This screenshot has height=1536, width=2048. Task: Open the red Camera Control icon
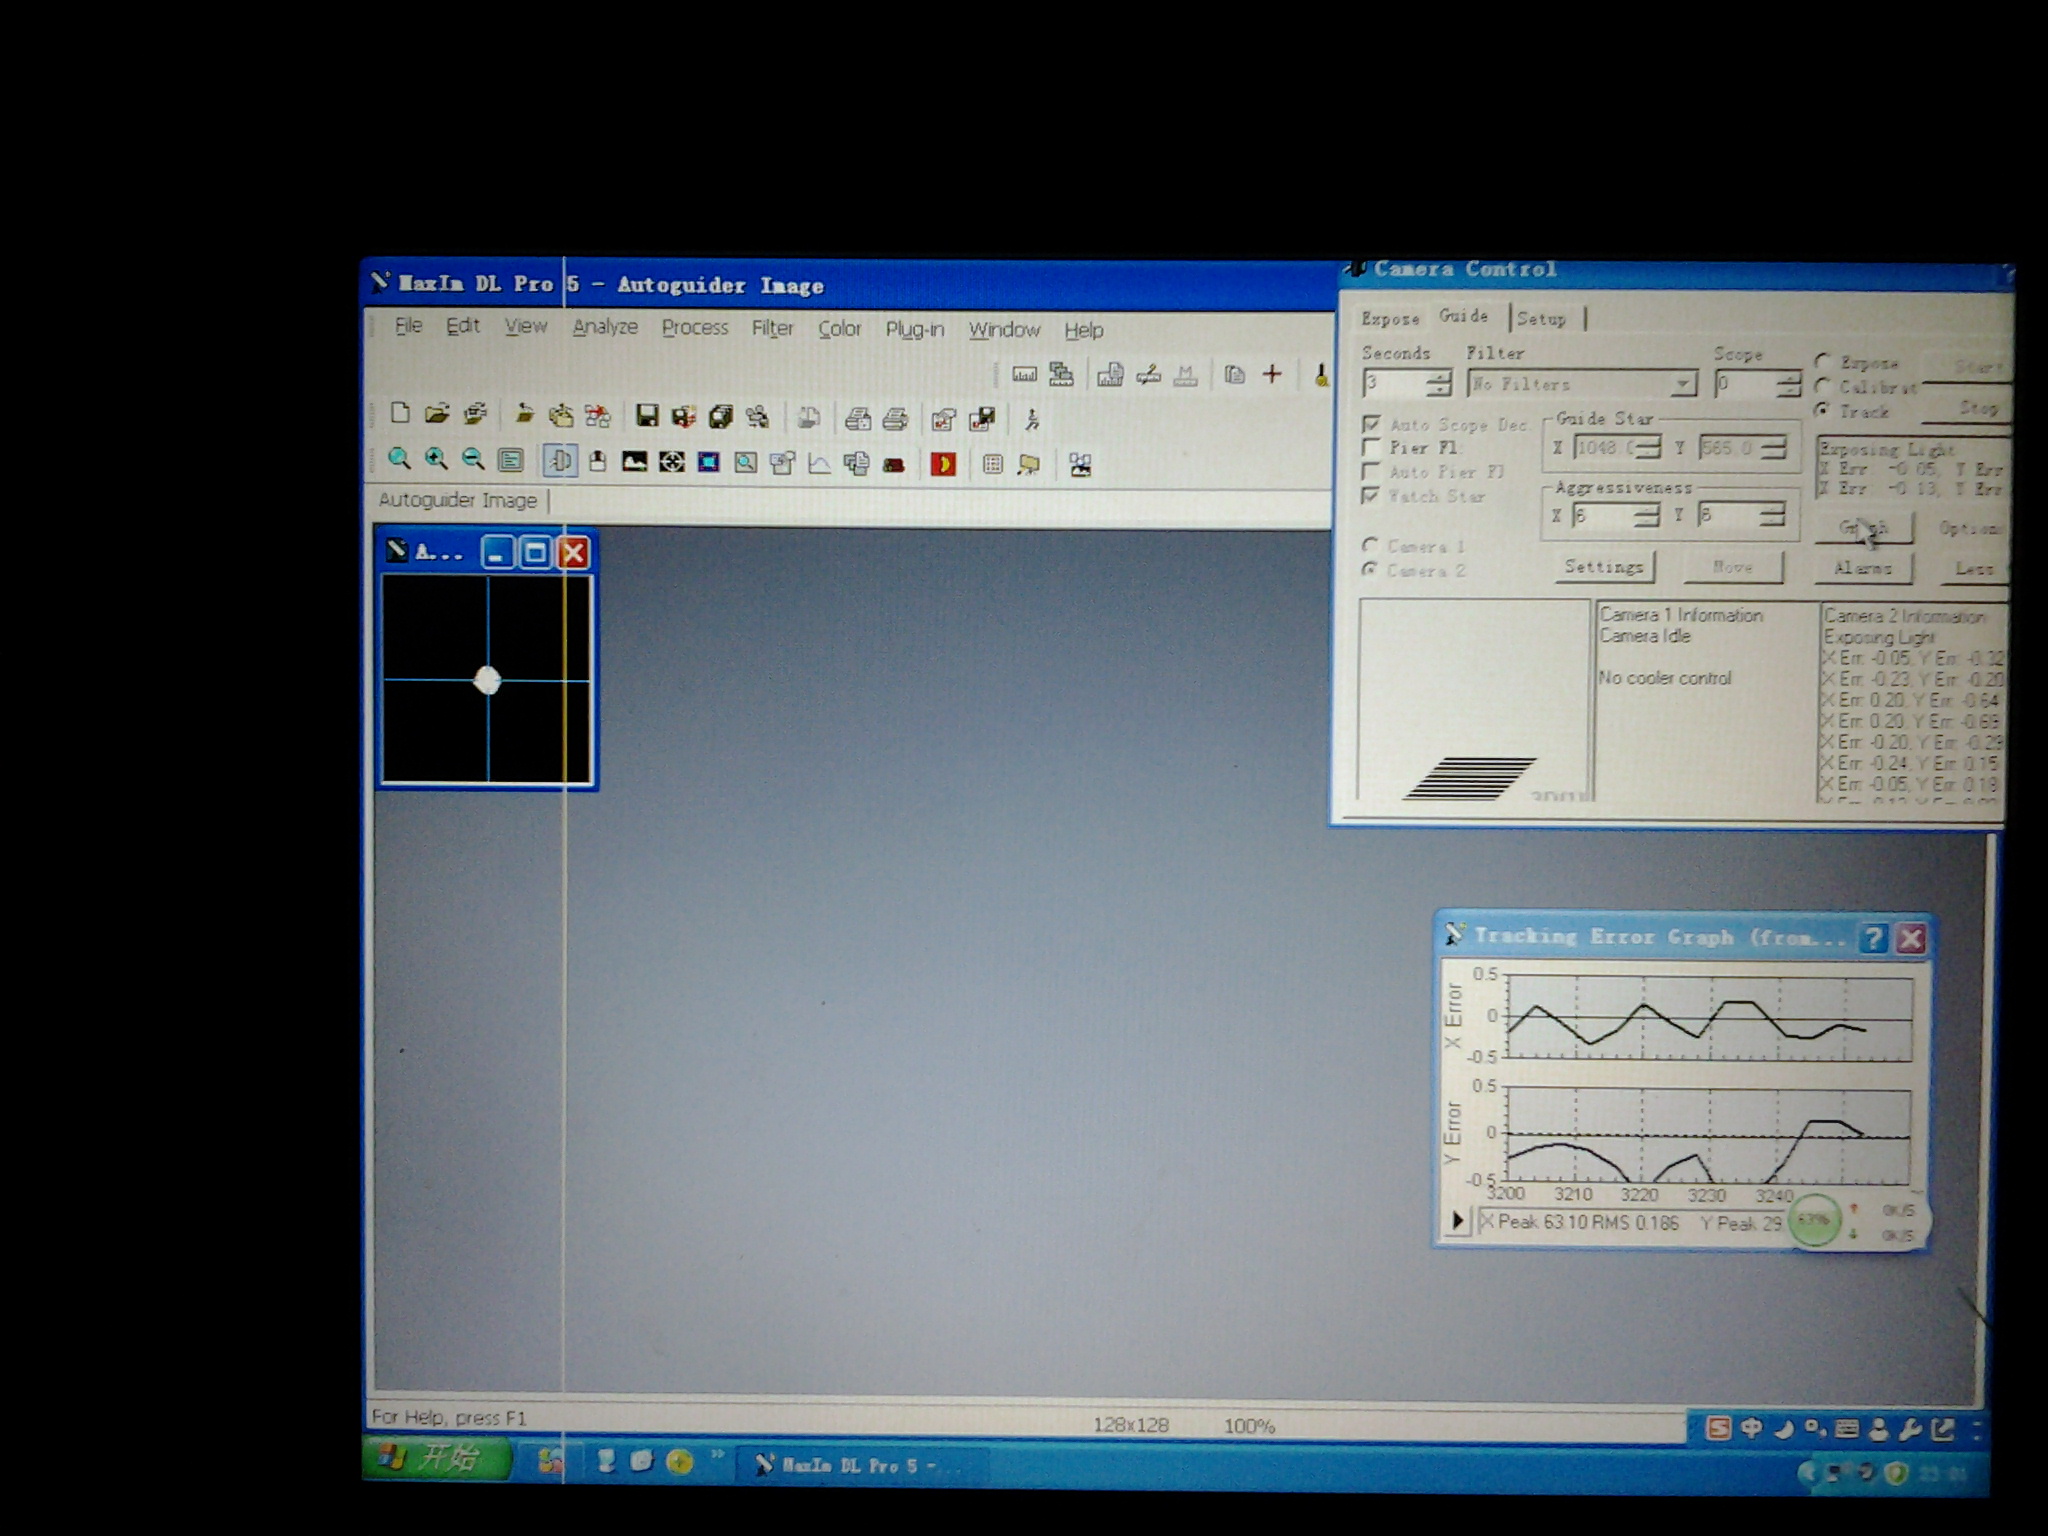[x=942, y=464]
